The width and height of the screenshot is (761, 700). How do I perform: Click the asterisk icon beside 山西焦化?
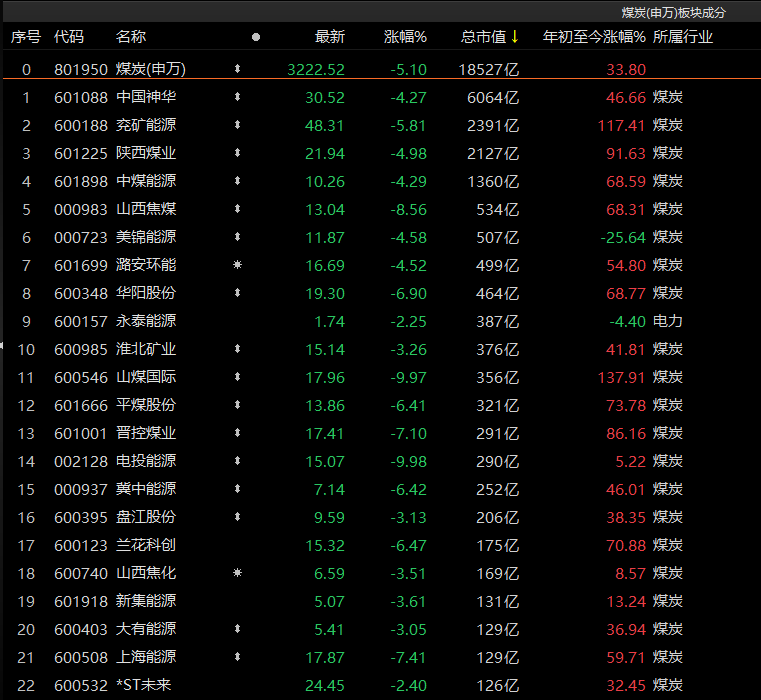tap(237, 574)
